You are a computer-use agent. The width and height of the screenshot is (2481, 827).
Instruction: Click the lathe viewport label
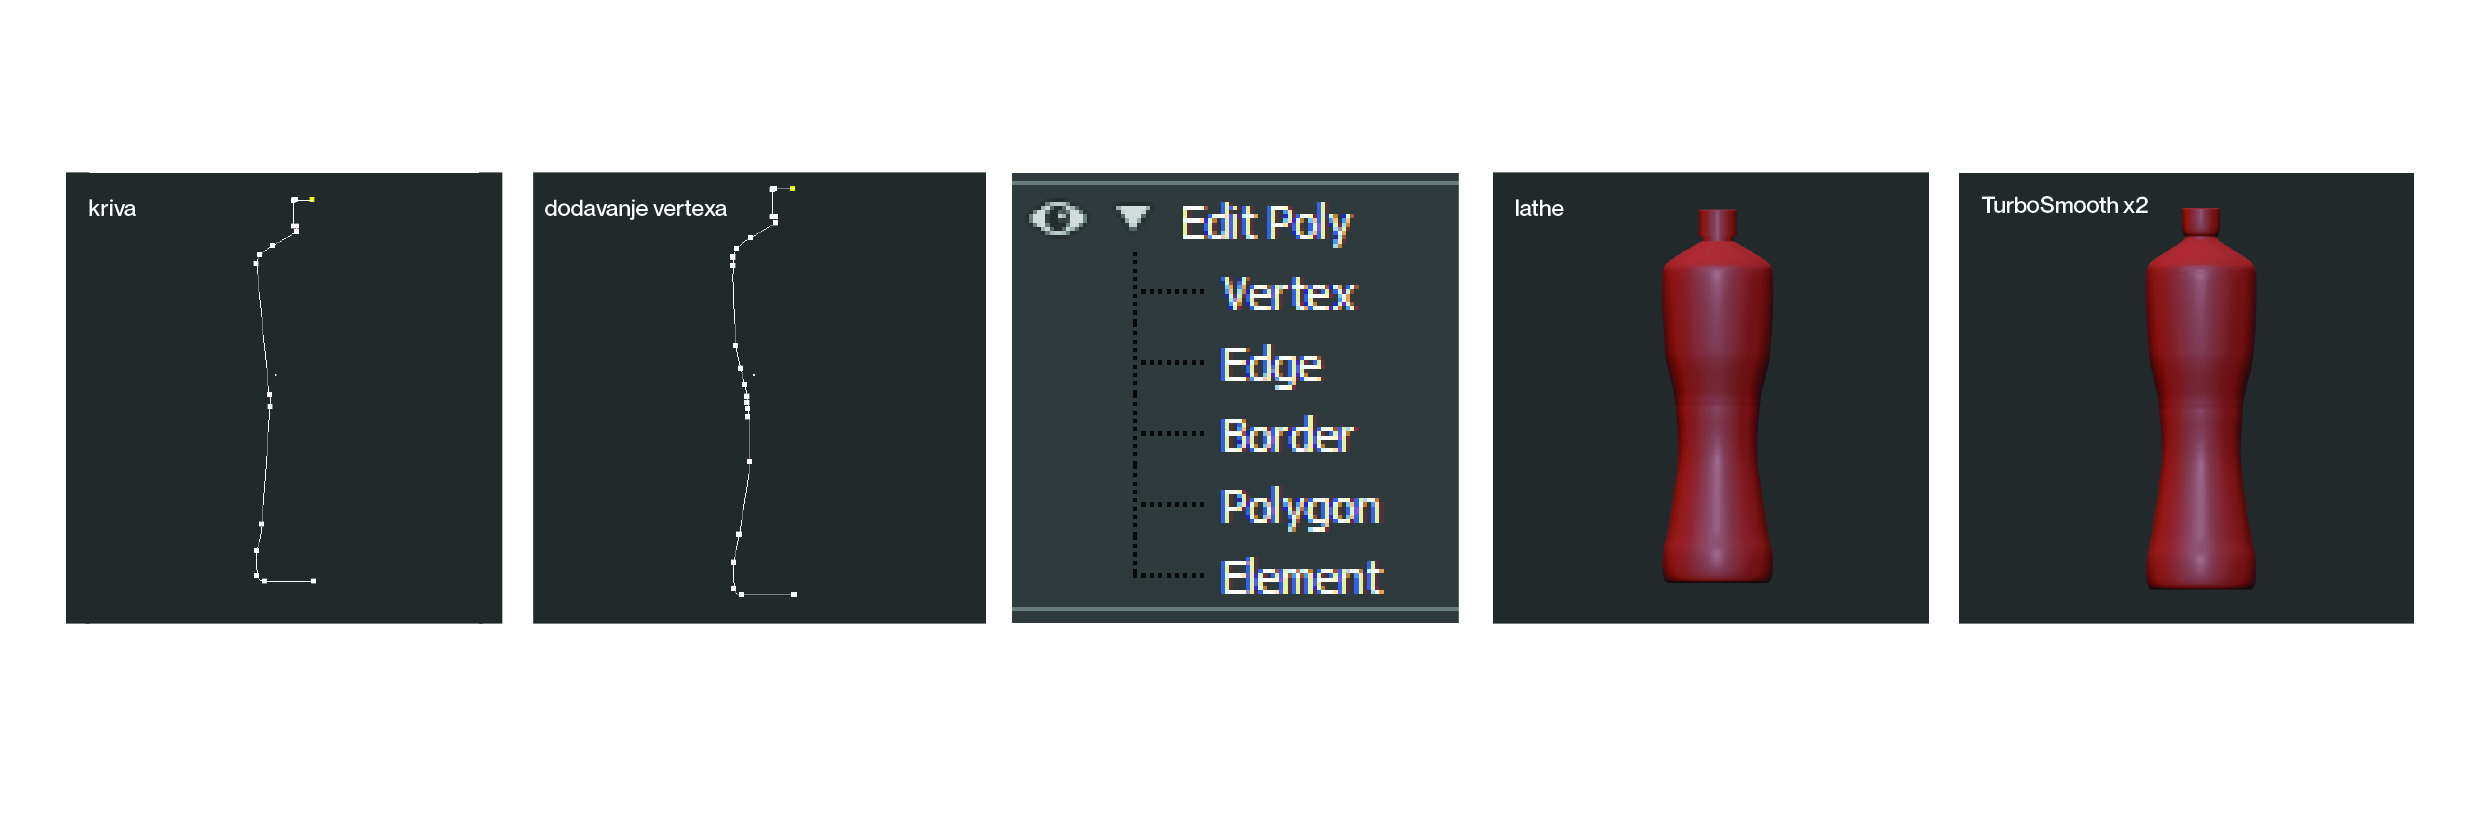[x=1538, y=208]
